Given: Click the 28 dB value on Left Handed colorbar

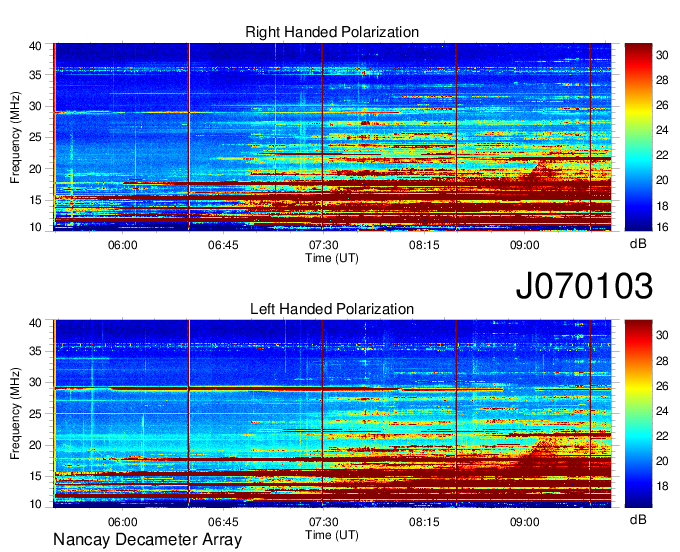Looking at the screenshot, I should click(x=662, y=361).
